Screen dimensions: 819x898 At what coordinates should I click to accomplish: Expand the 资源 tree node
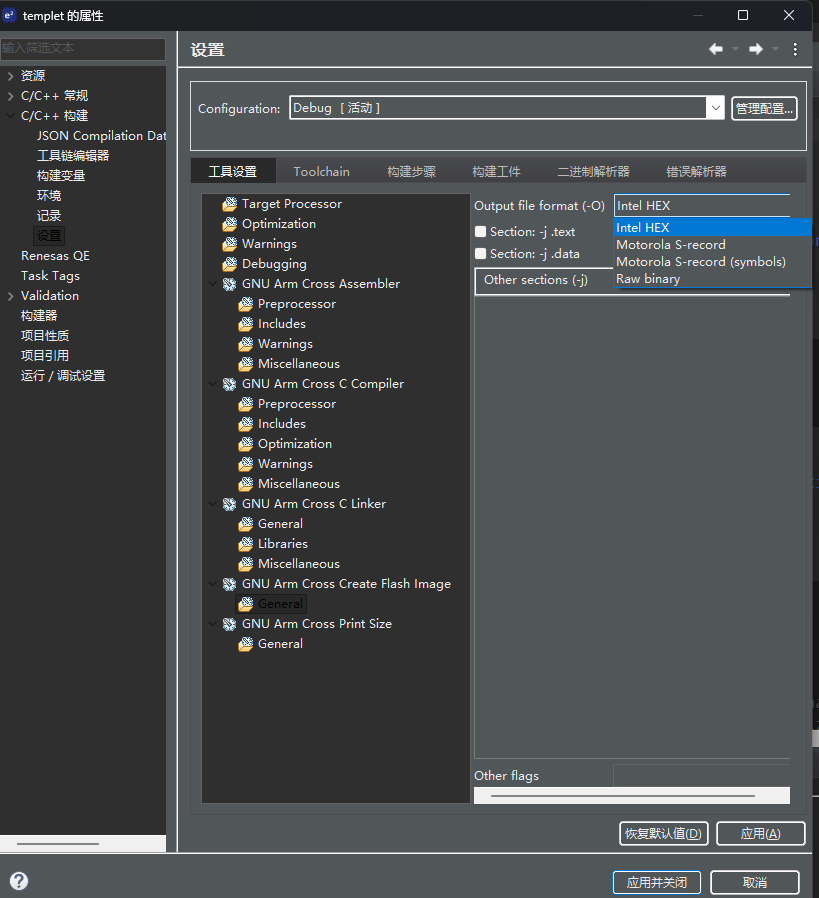click(10, 76)
